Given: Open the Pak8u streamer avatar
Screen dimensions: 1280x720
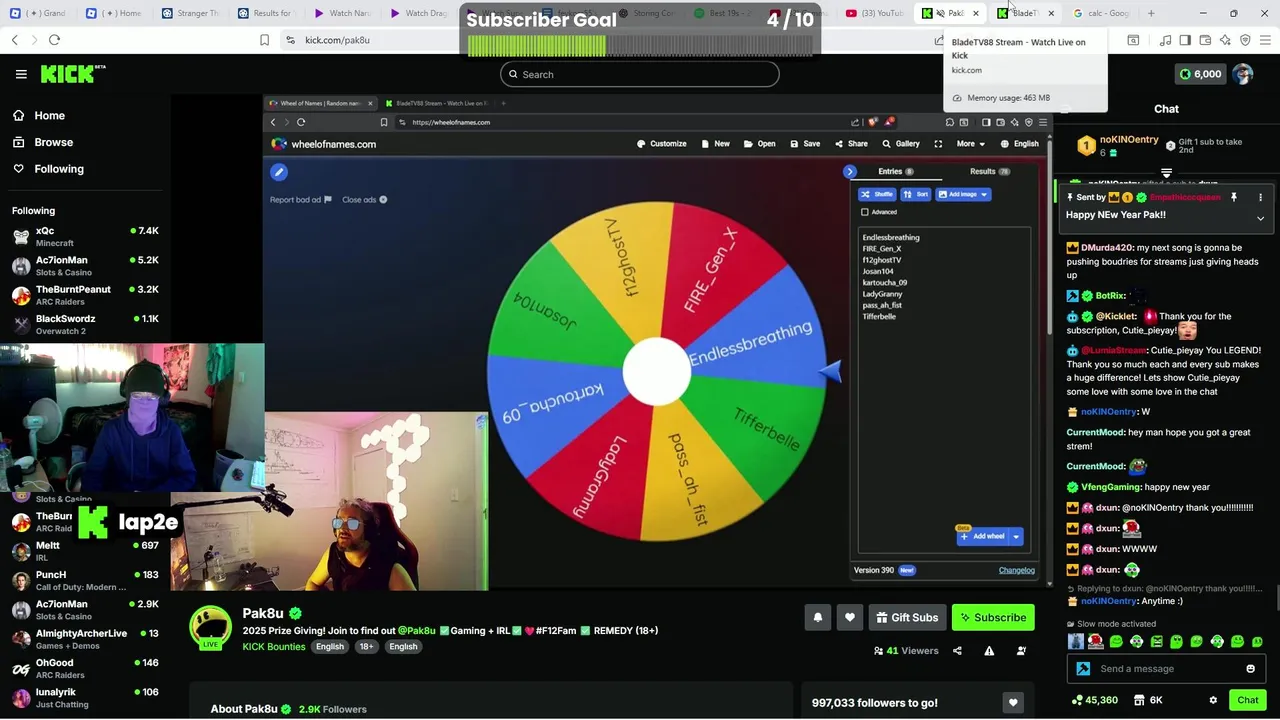Looking at the screenshot, I should click(211, 628).
